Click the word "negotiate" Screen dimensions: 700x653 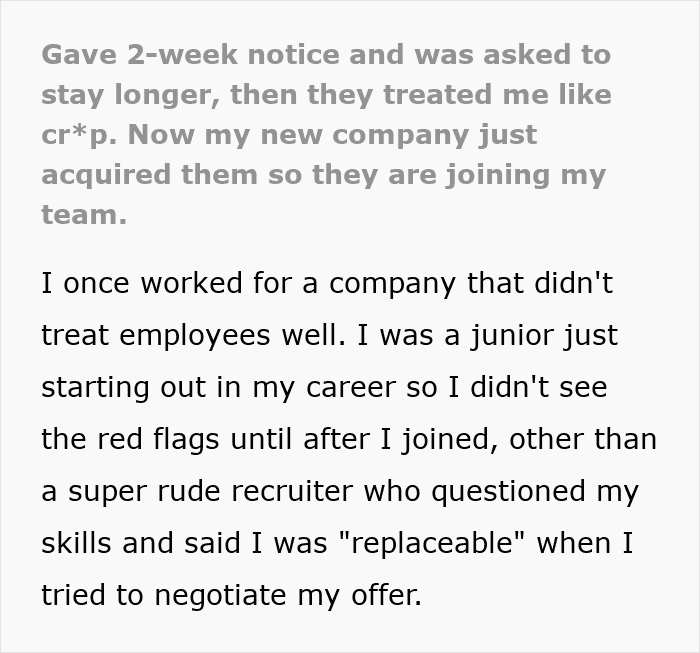click(203, 595)
